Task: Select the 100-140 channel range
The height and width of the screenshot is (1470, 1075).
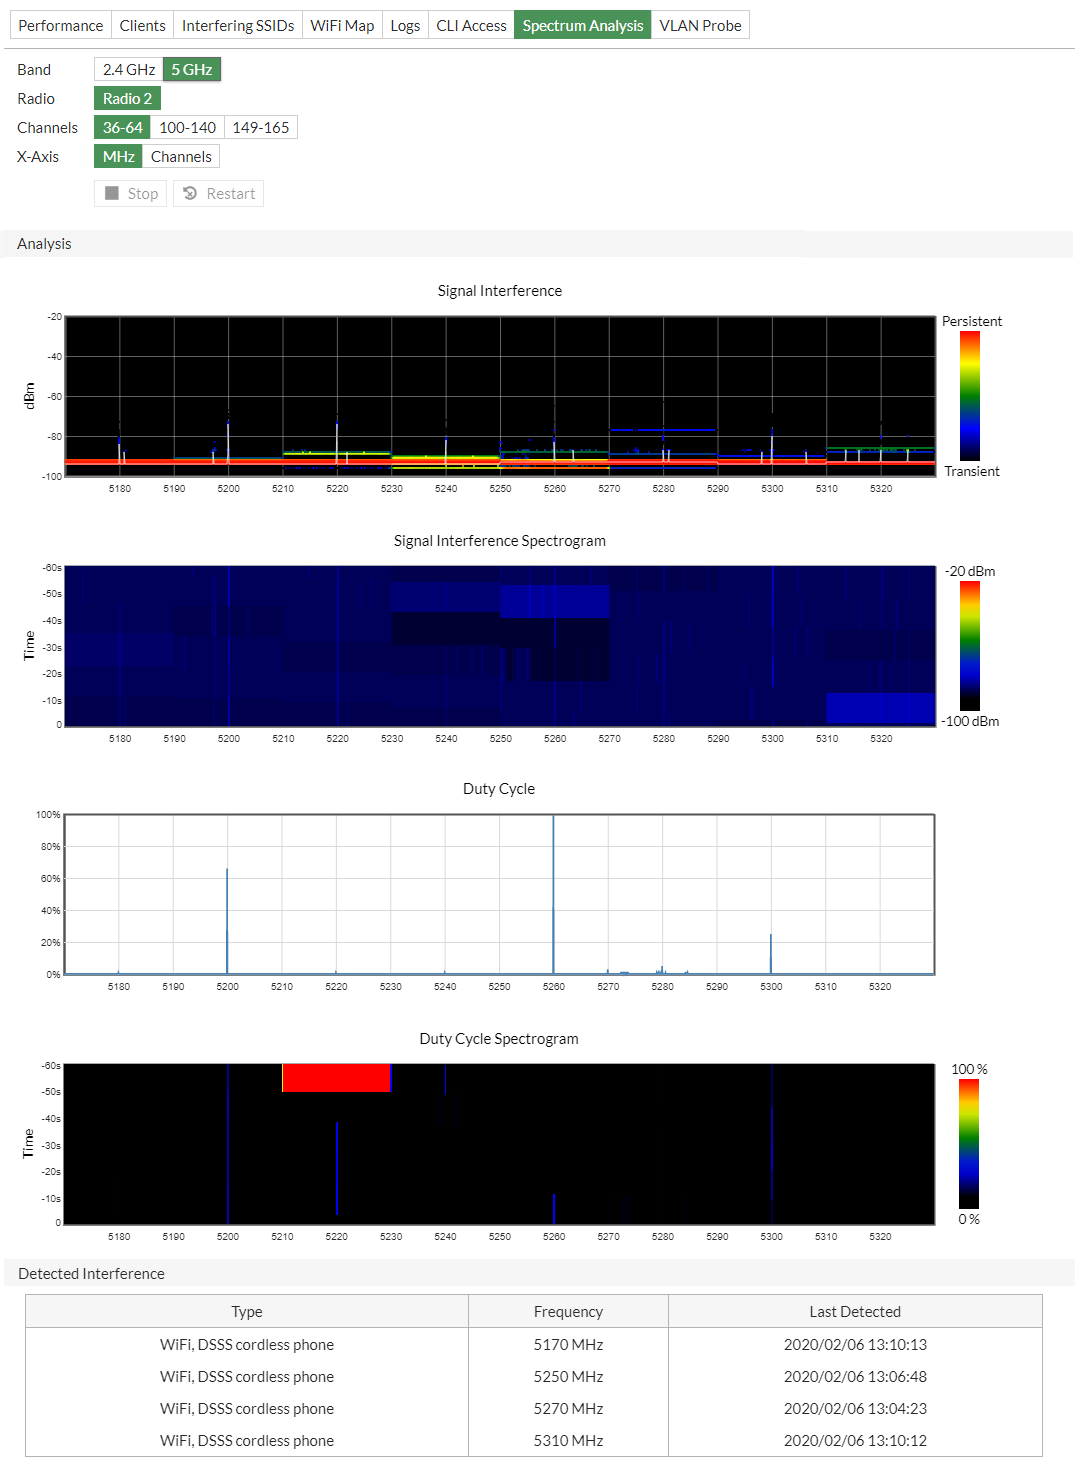Action: pyautogui.click(x=186, y=127)
